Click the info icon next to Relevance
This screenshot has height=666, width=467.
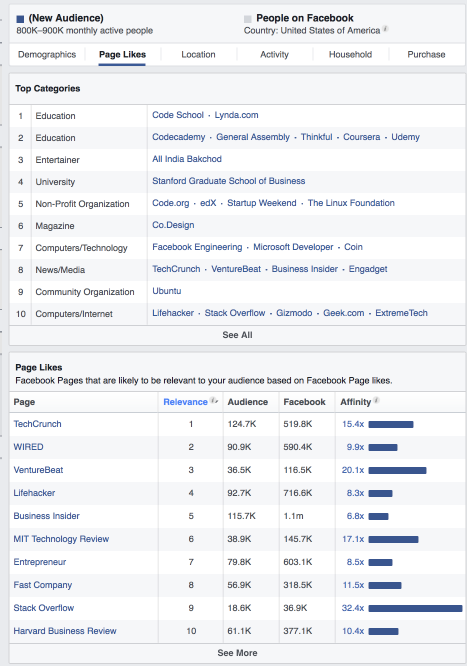coord(214,401)
